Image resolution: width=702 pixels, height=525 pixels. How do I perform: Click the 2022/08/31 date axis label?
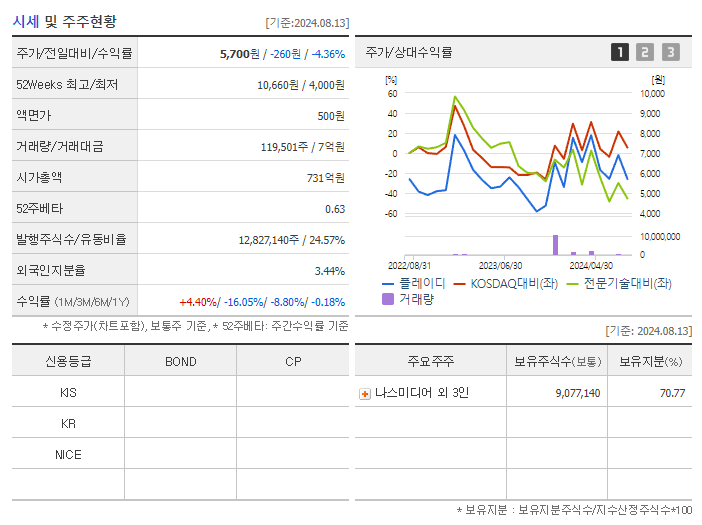pyautogui.click(x=409, y=266)
